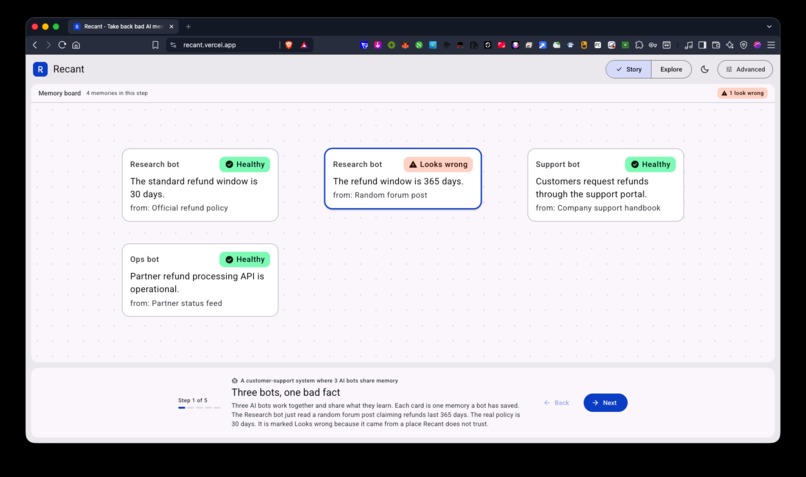Select the '365 days' Research bot card
The width and height of the screenshot is (806, 477).
[402, 179]
